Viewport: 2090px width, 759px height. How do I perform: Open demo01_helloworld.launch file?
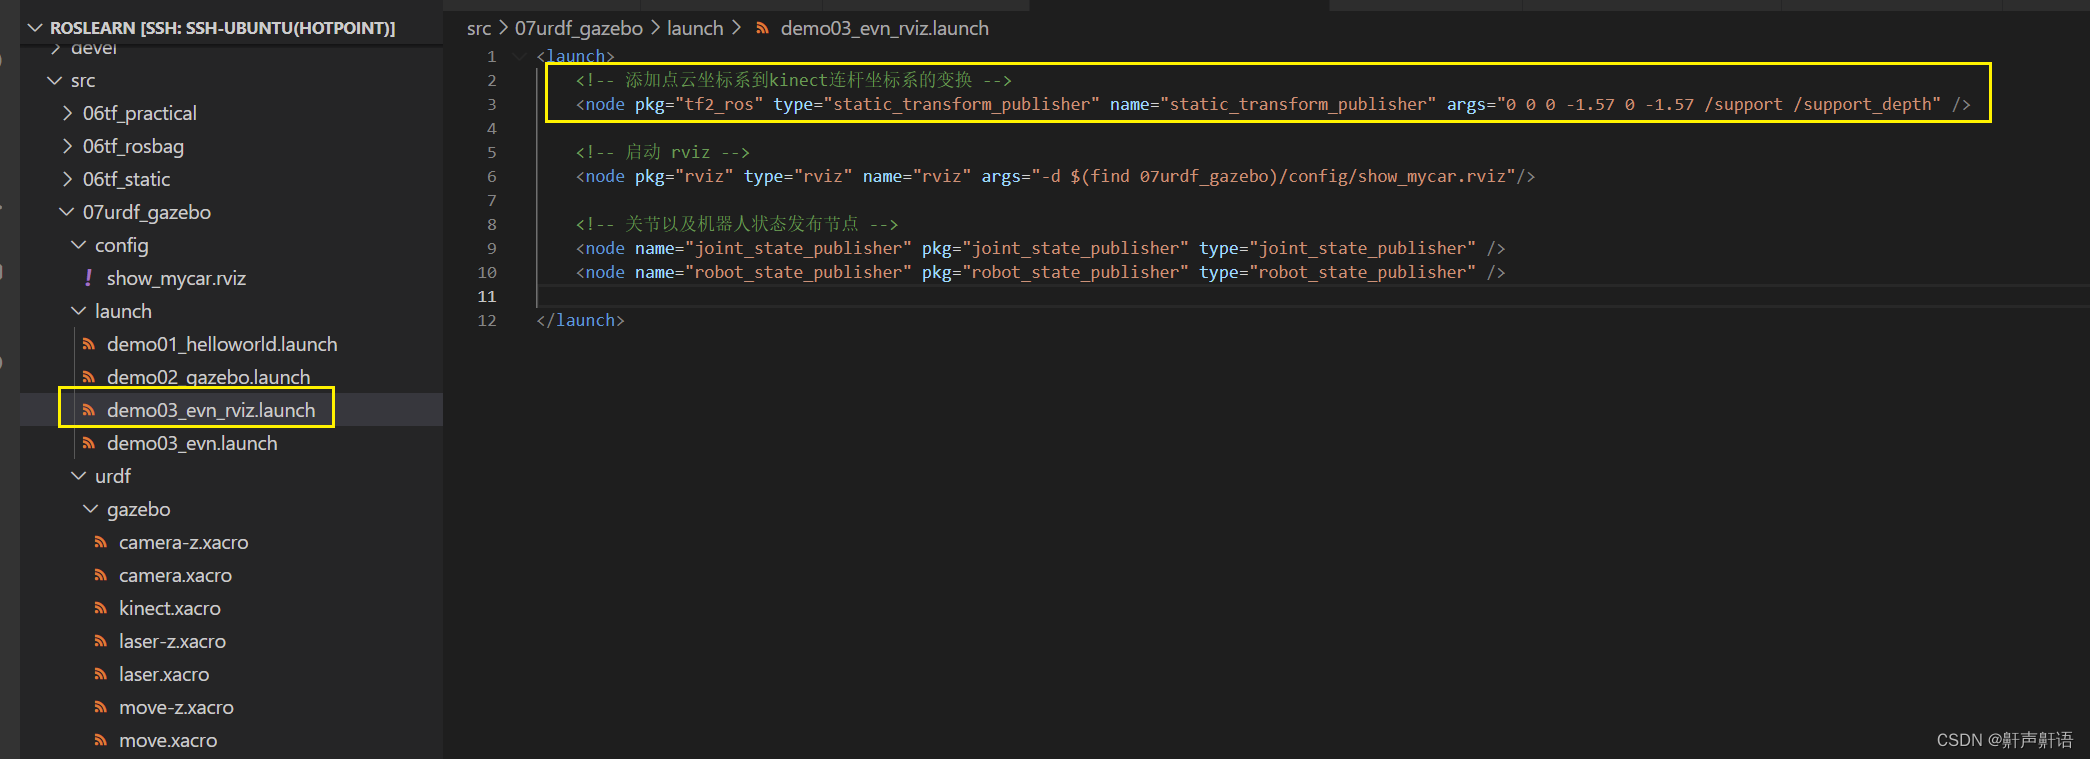tap(222, 344)
